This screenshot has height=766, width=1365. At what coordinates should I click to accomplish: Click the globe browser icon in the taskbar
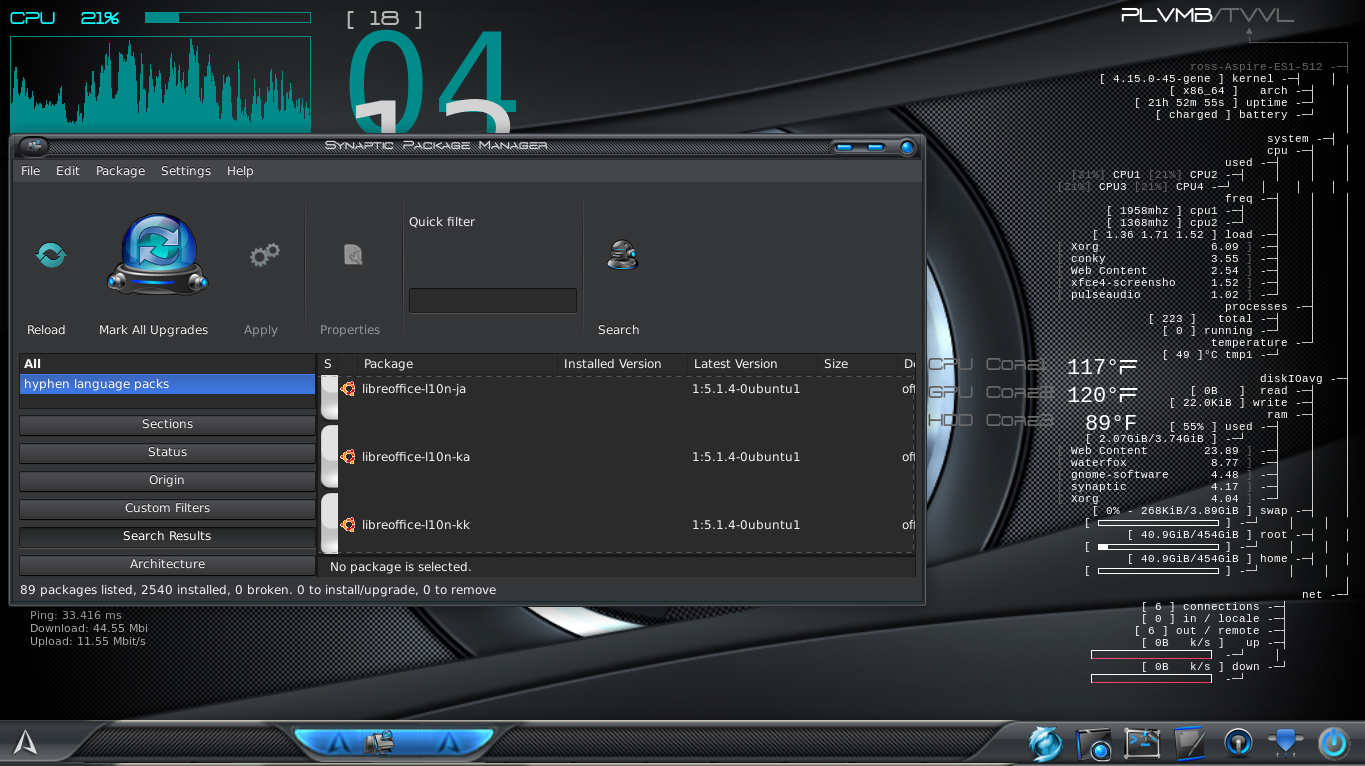[x=1044, y=744]
